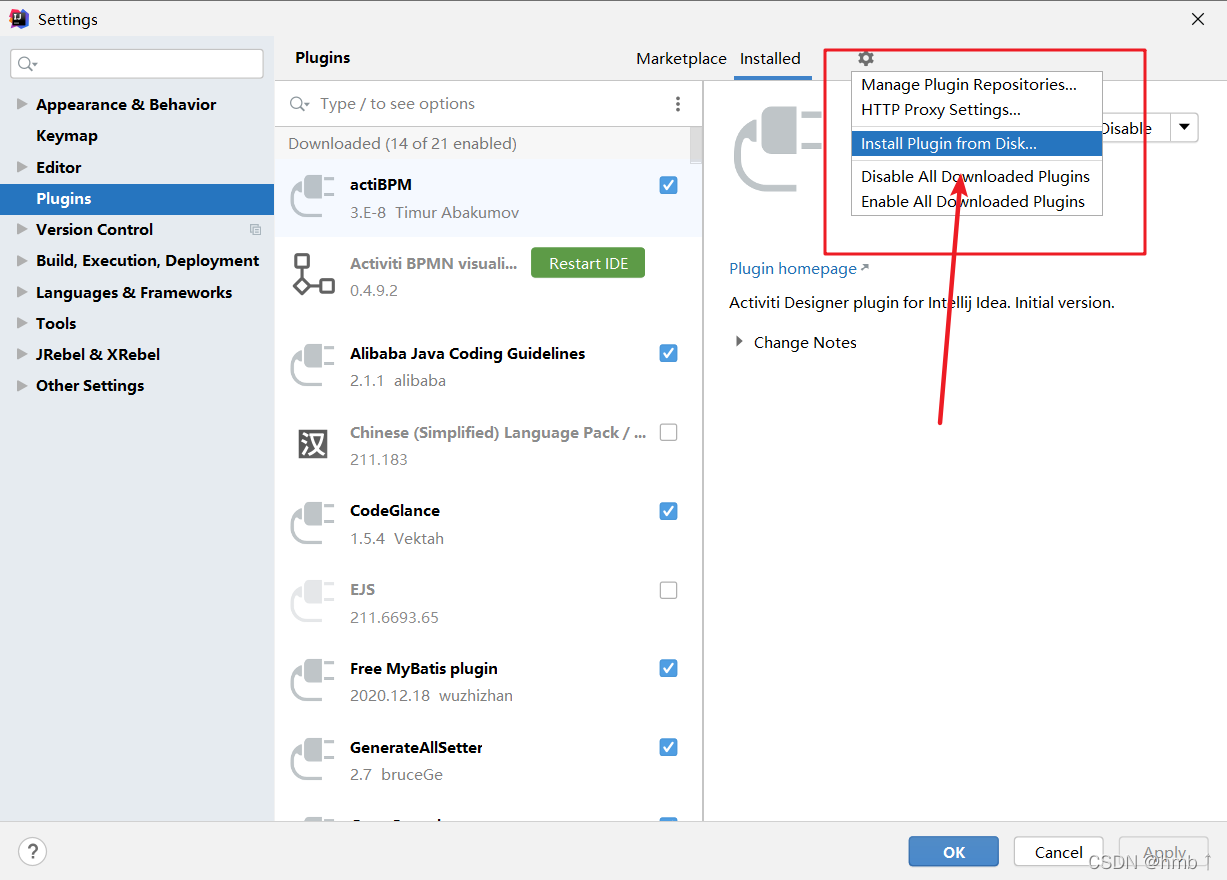1227x880 pixels.
Task: Expand the Tools settings node
Action: click(x=22, y=323)
